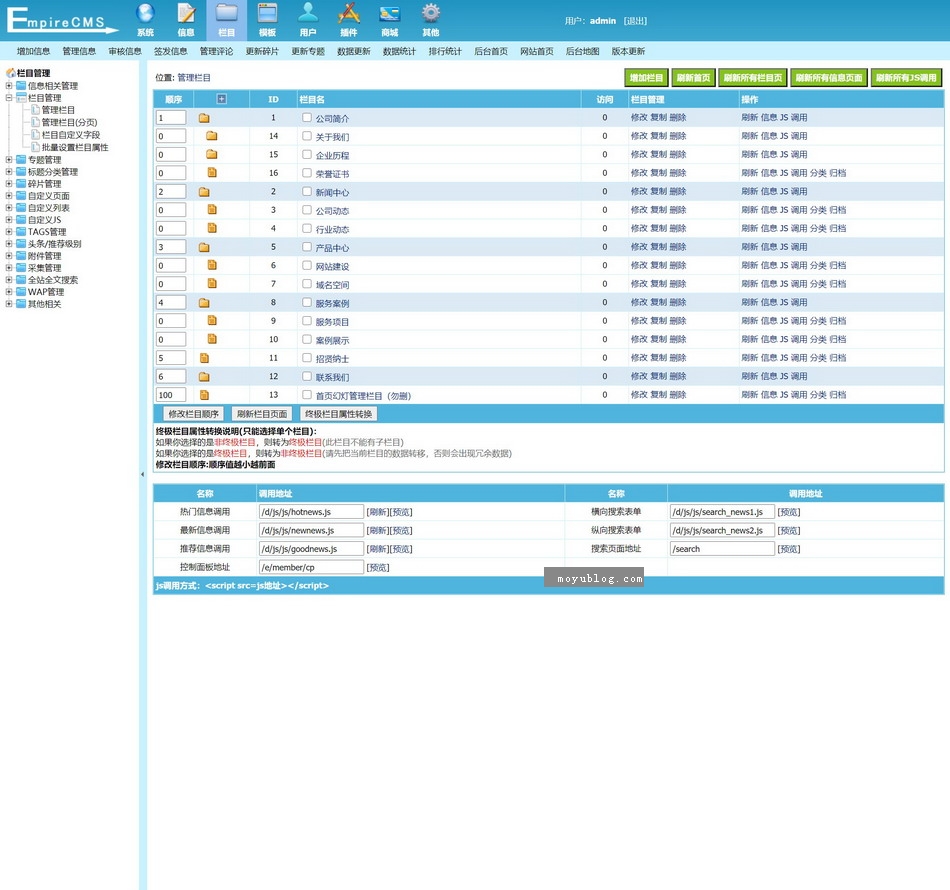The width and height of the screenshot is (950, 890).
Task: Click folder icon in 联系我们 row
Action: click(x=204, y=376)
